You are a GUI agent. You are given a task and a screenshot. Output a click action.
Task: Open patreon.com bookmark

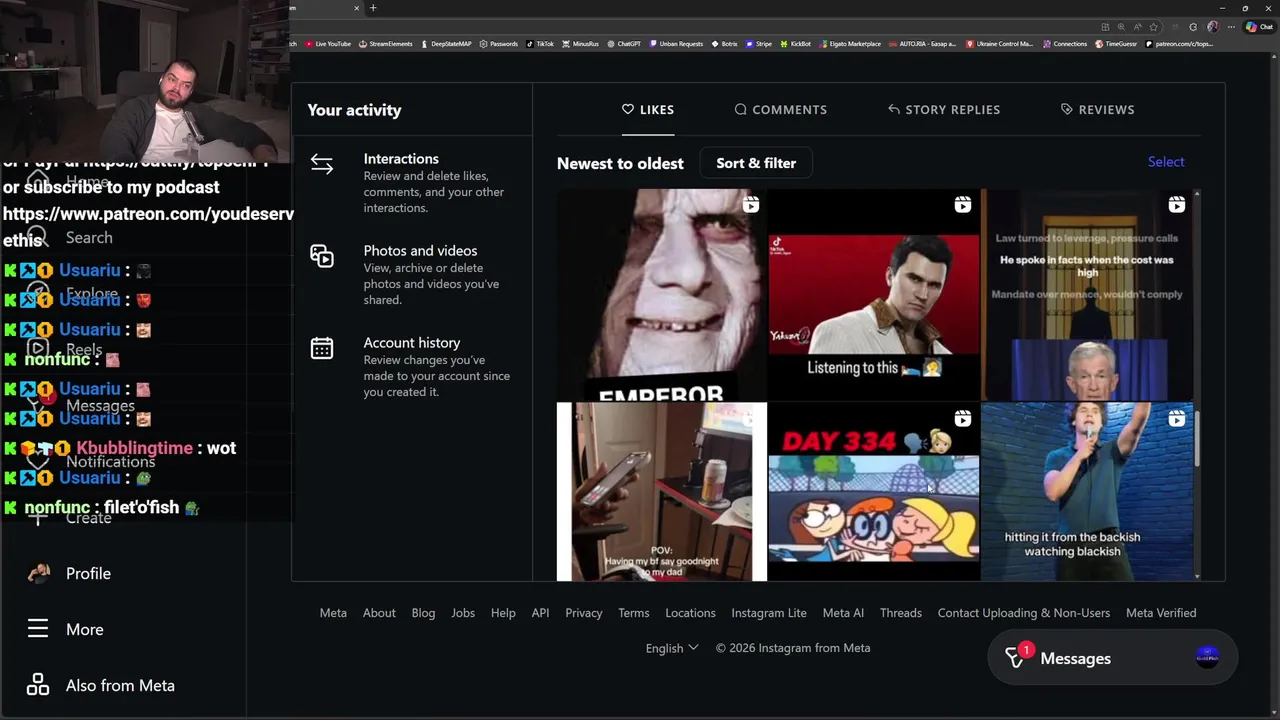pos(1179,44)
